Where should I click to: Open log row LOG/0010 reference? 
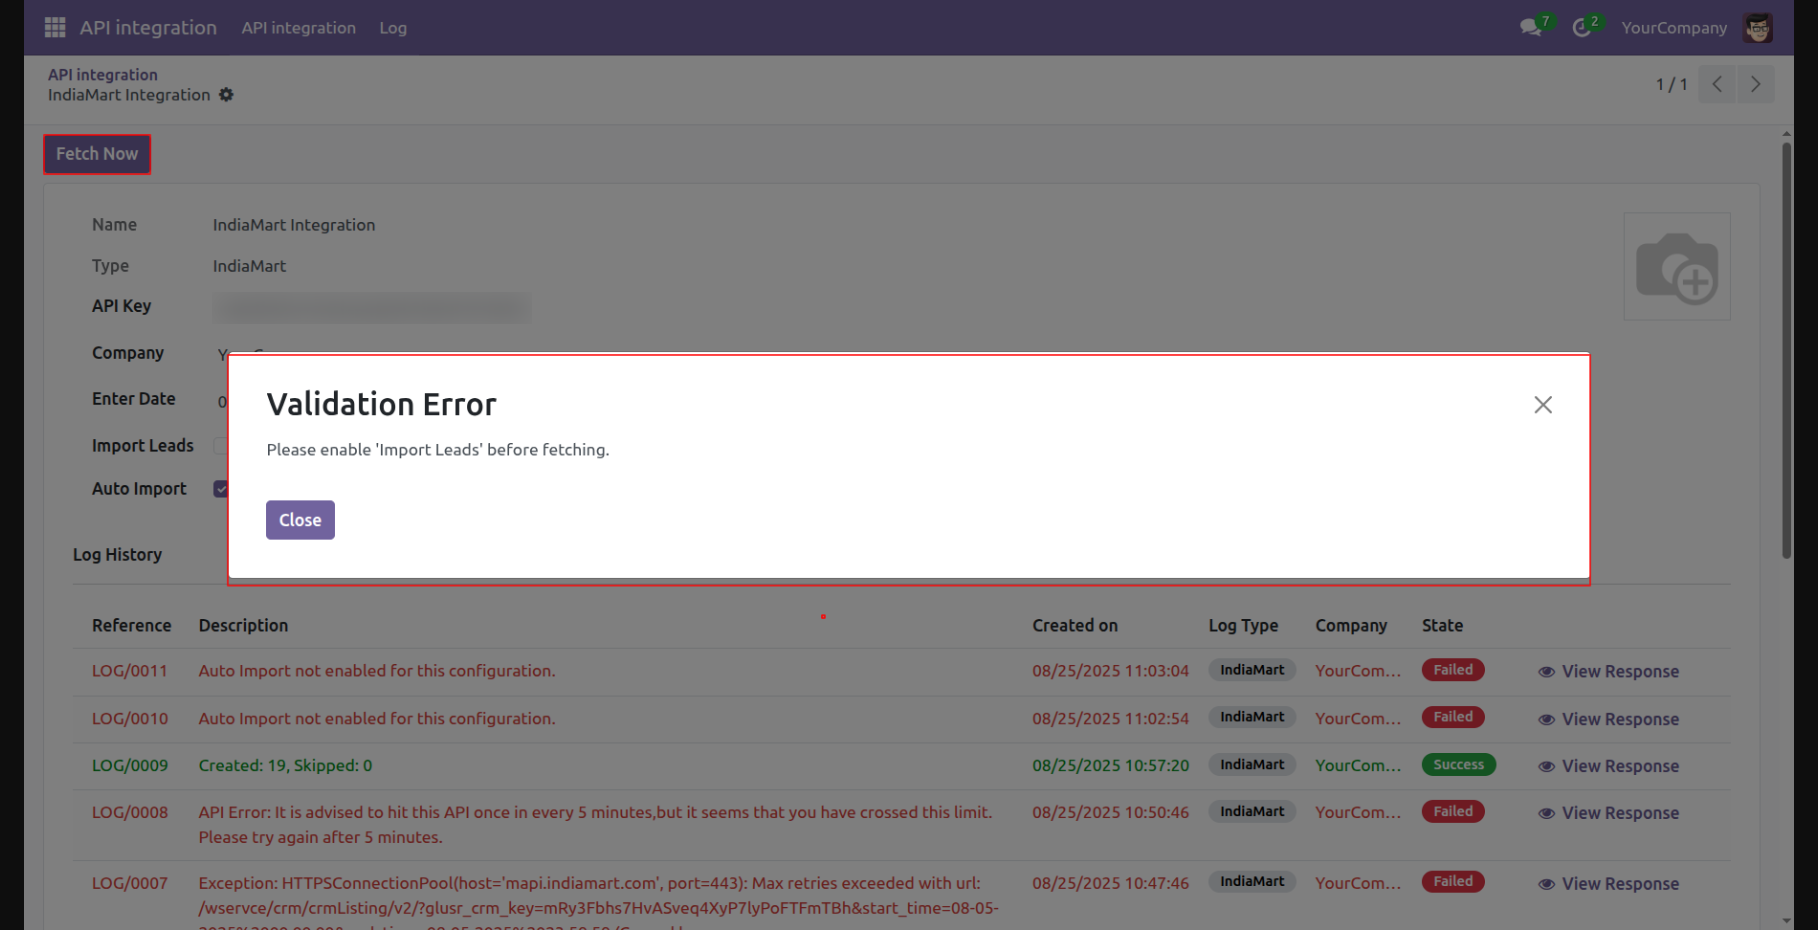[130, 719]
